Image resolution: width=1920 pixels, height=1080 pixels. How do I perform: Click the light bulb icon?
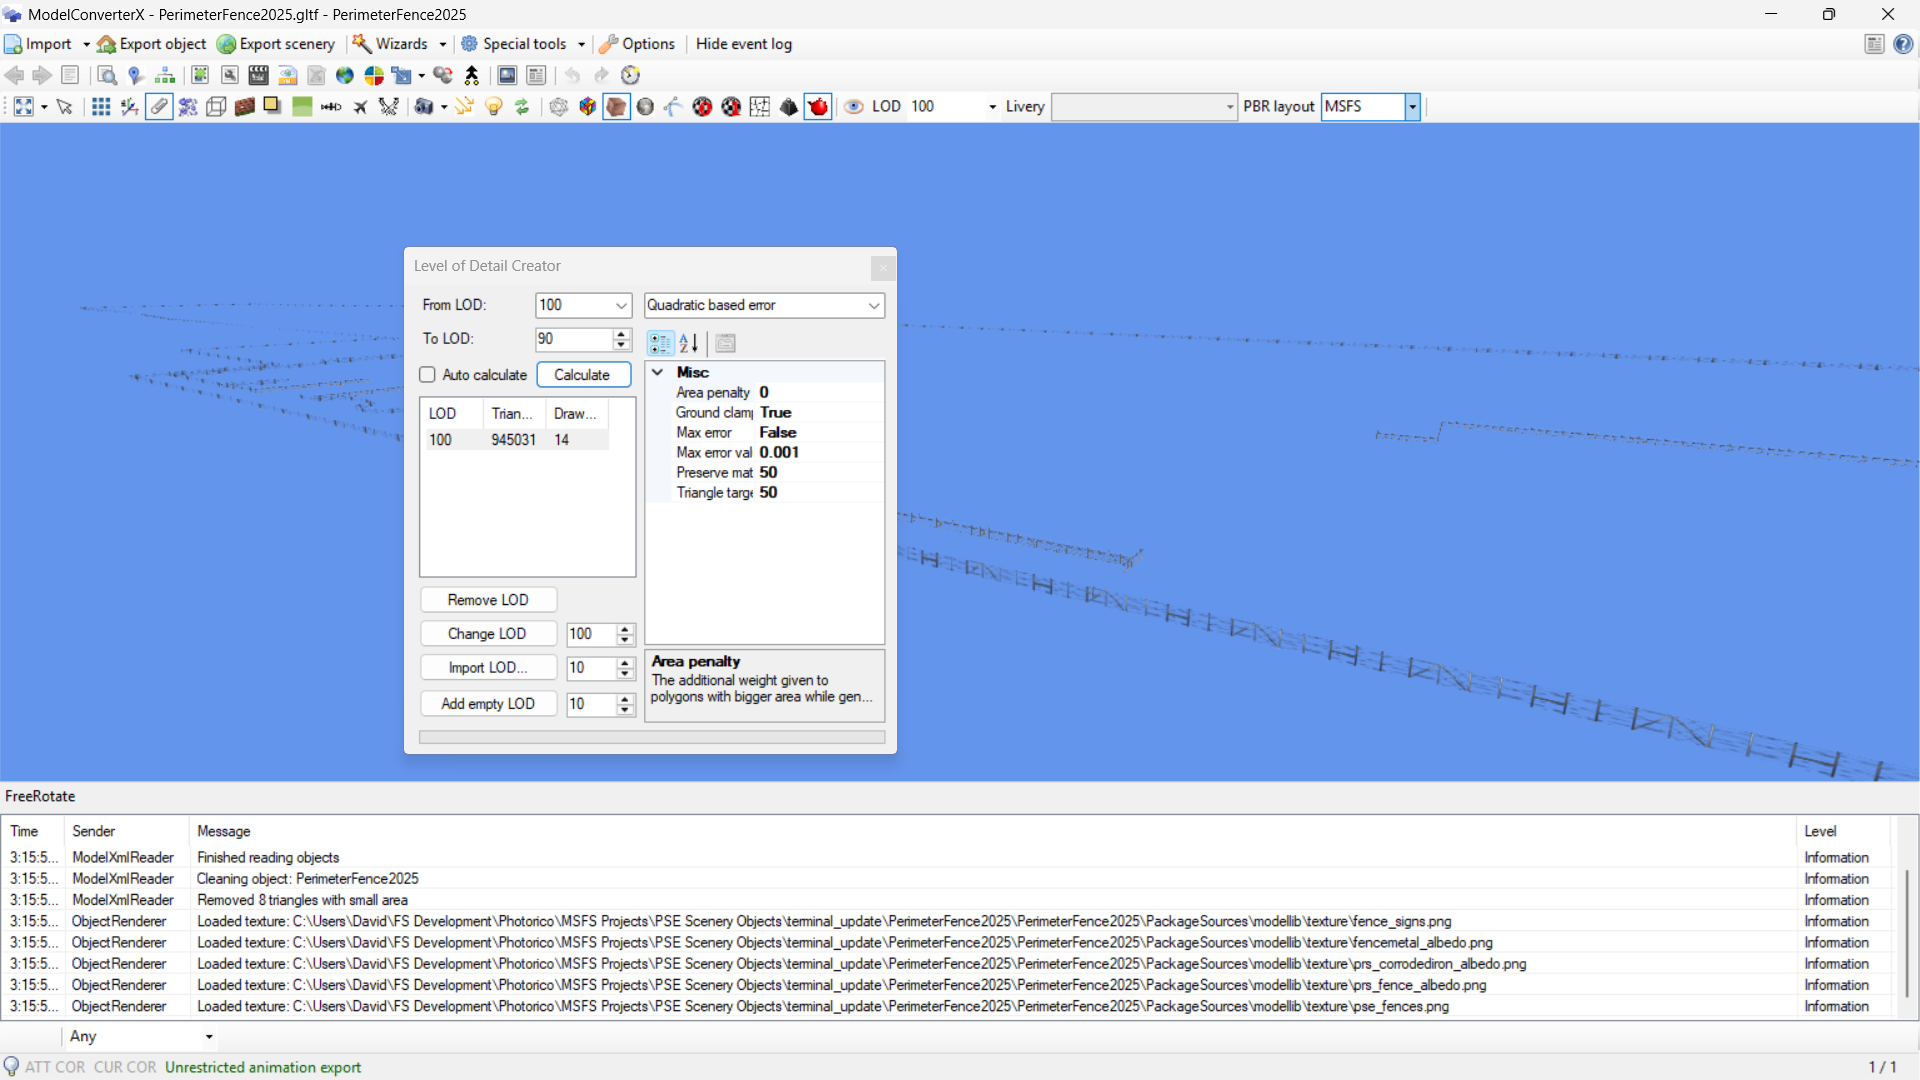pos(493,107)
